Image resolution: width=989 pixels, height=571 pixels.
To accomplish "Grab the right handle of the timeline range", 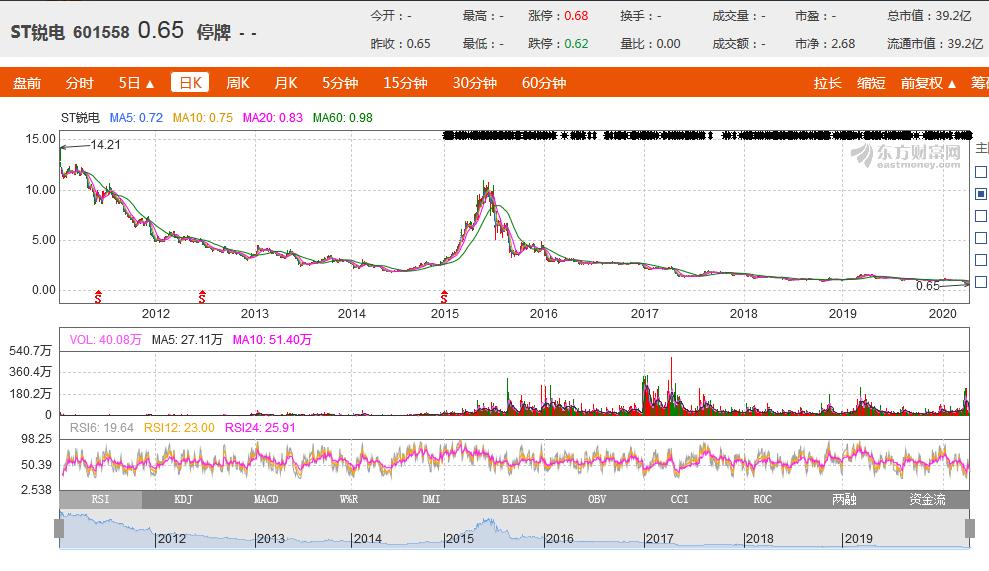I will [969, 528].
